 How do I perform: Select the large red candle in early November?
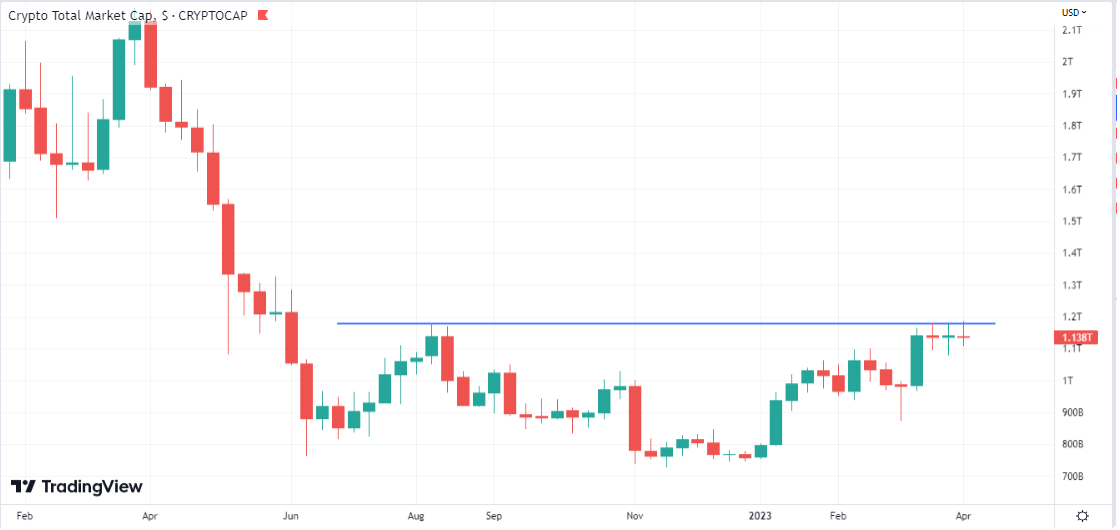click(x=634, y=418)
